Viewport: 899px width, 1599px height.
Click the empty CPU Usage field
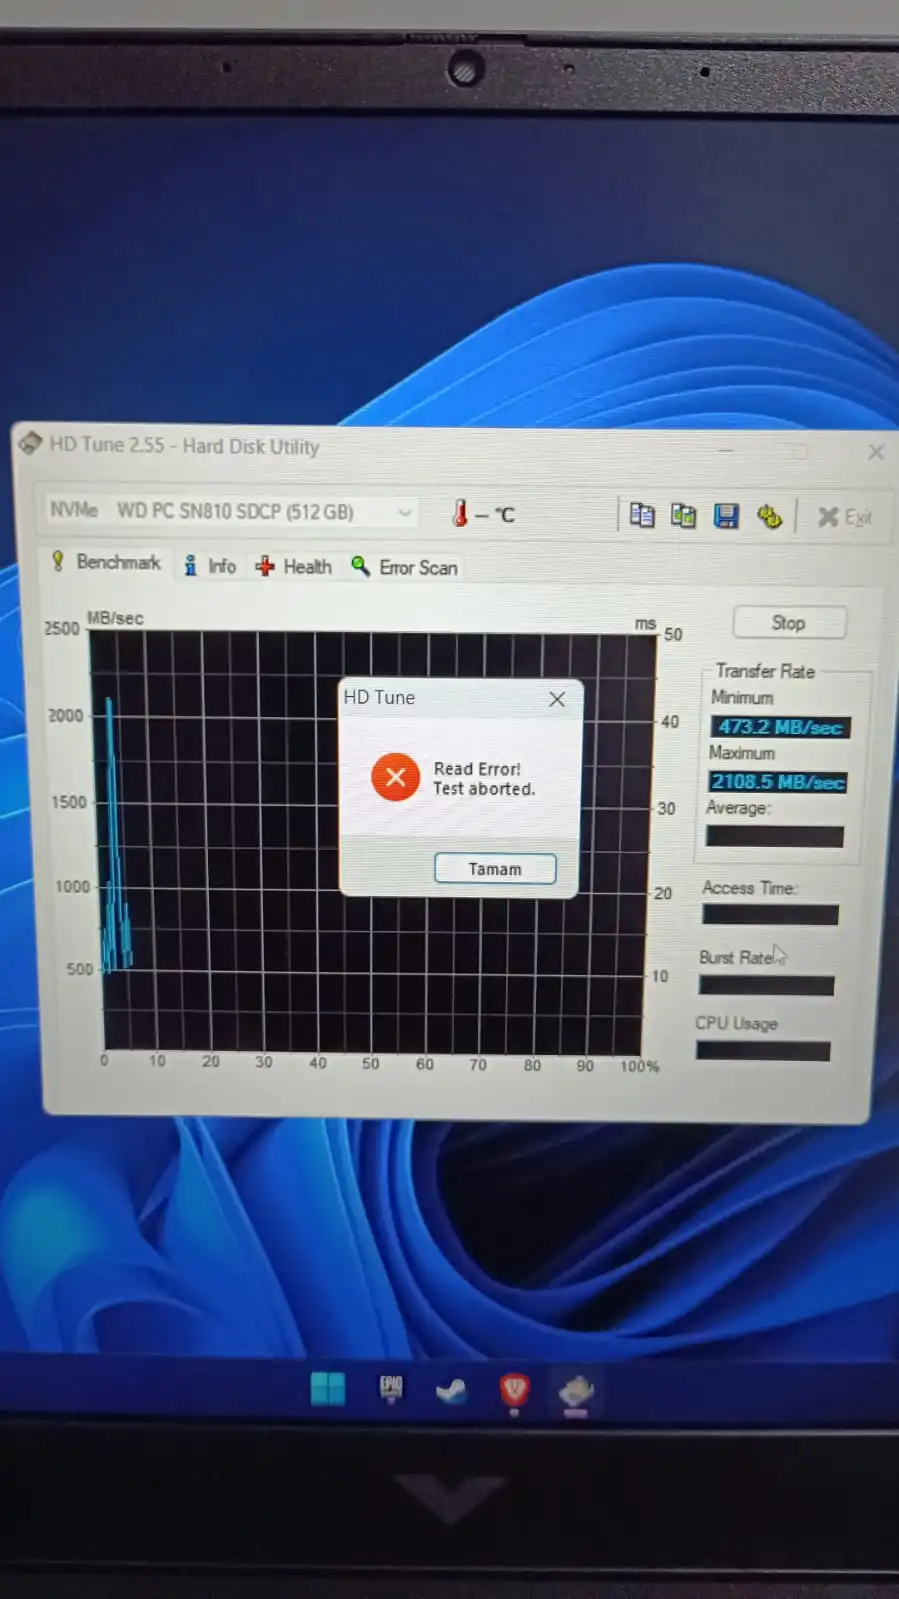point(763,1051)
